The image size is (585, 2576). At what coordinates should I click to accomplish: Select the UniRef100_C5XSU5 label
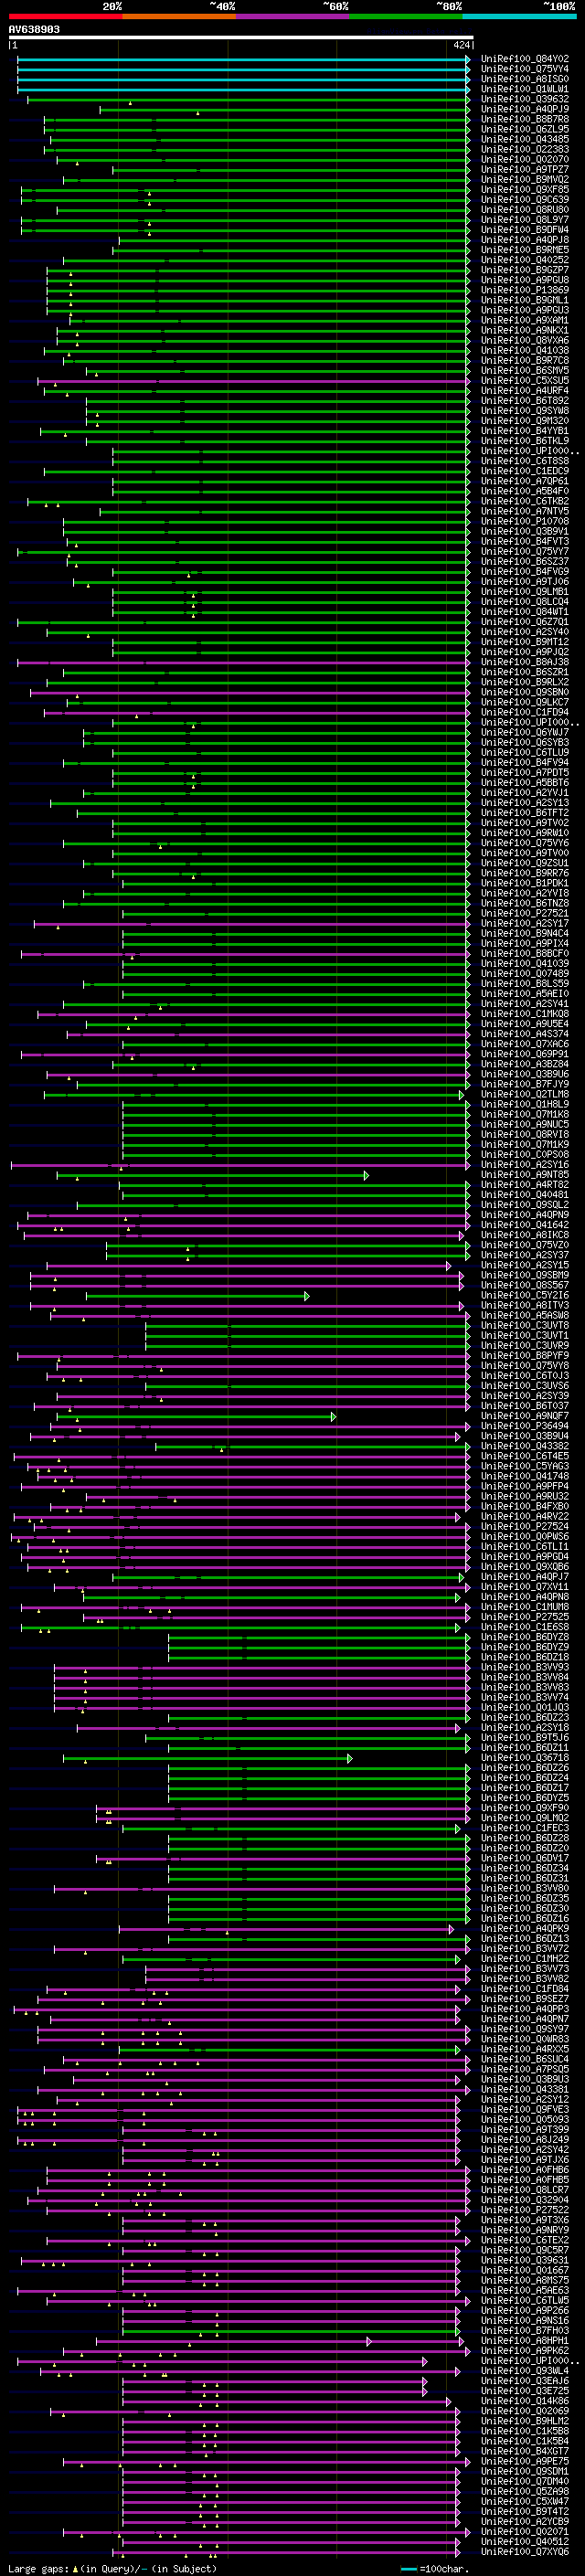click(525, 381)
